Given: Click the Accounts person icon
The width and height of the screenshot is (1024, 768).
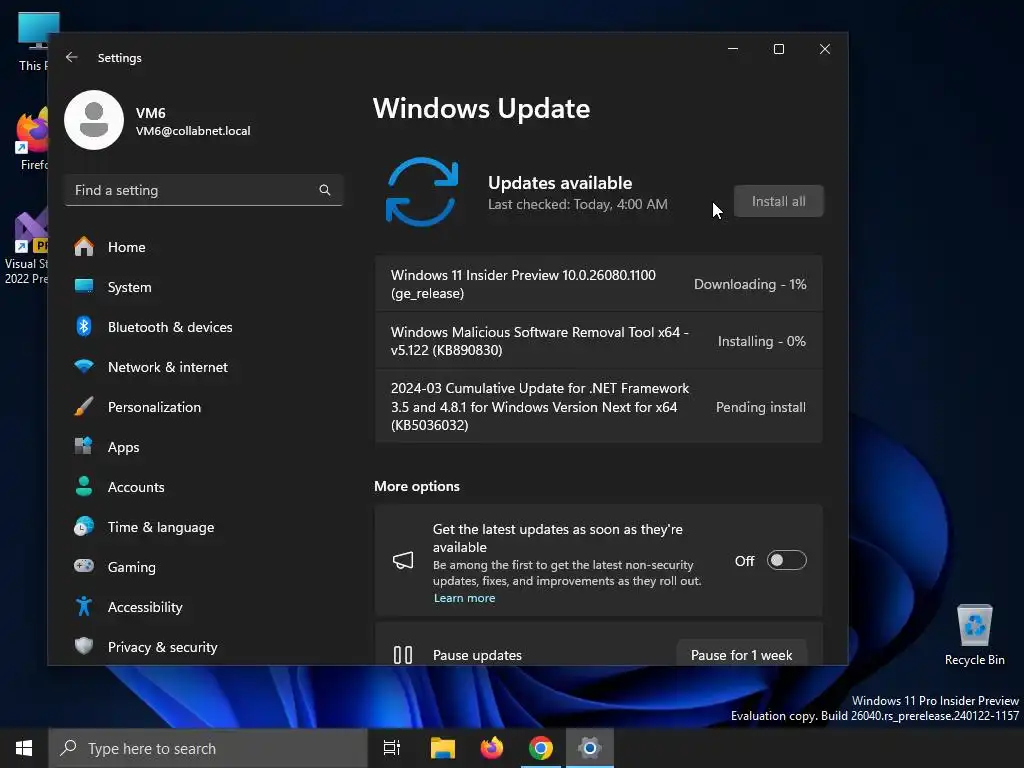Looking at the screenshot, I should click(84, 487).
